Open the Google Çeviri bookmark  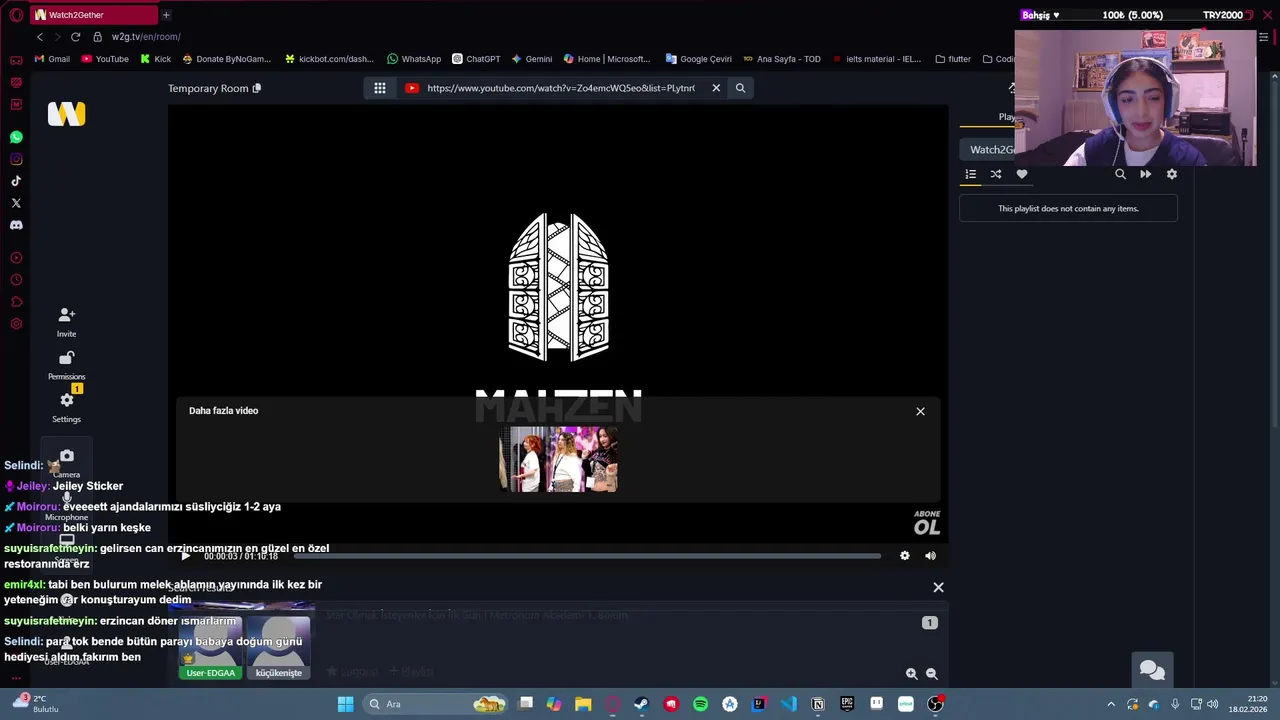point(699,59)
